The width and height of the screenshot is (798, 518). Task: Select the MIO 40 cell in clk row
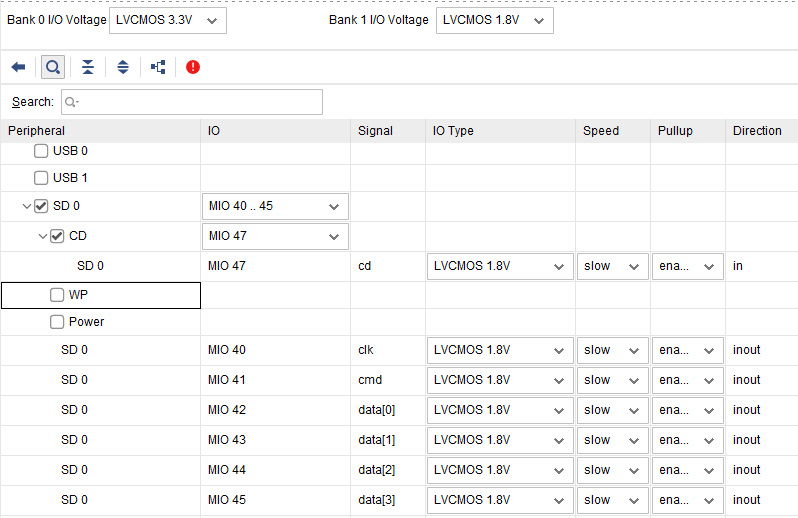point(275,350)
